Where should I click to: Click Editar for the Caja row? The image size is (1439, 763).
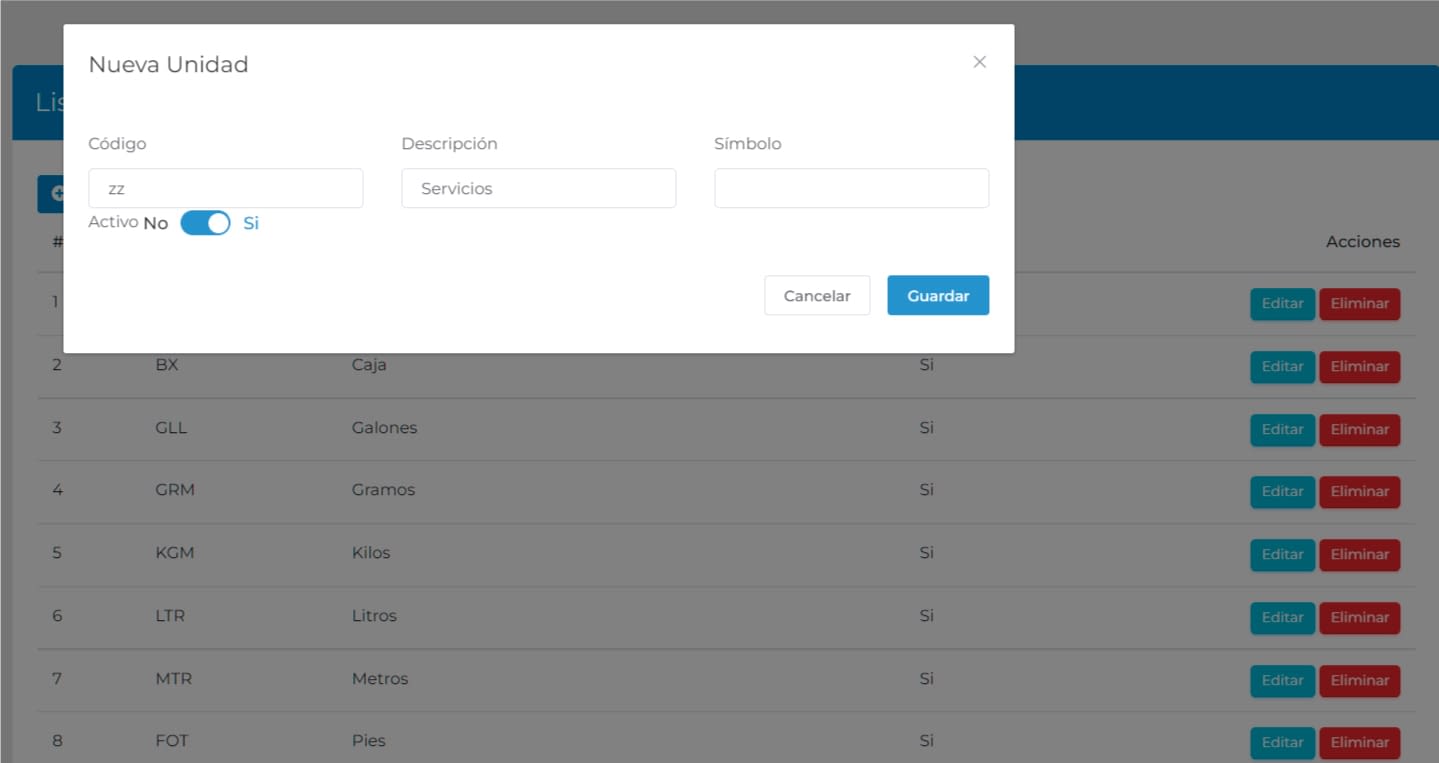click(x=1281, y=367)
